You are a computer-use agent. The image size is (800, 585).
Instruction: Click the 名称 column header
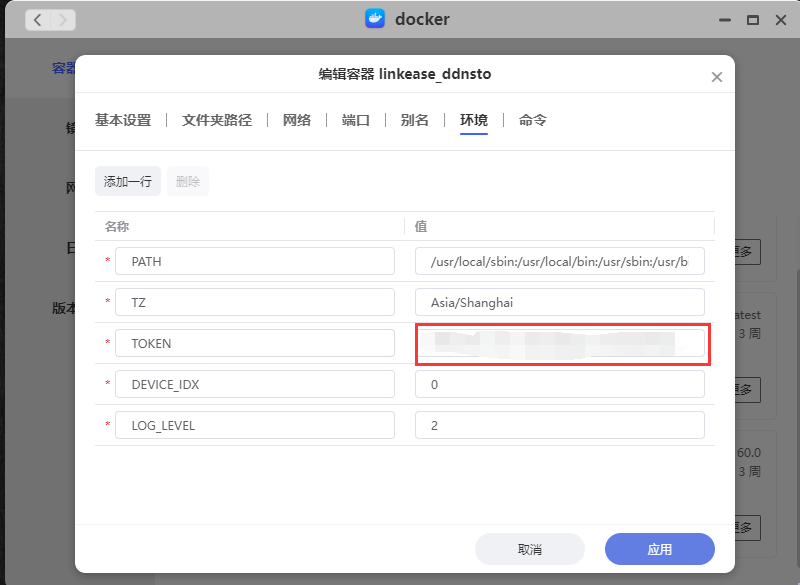[x=117, y=226]
